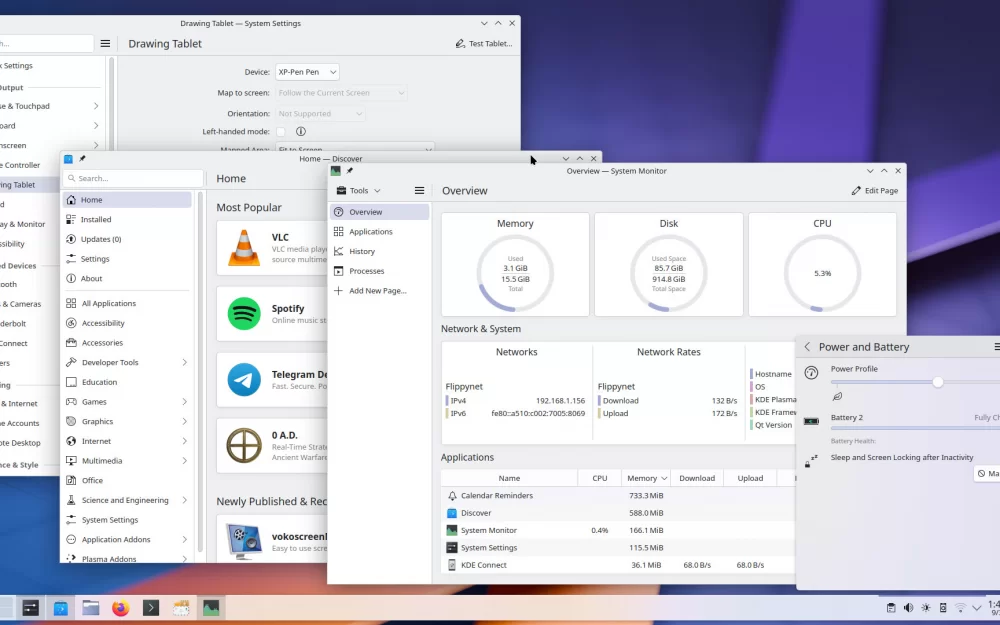Viewport: 1000px width, 625px height.
Task: Open the Tools menu in System Monitor
Action: [358, 190]
